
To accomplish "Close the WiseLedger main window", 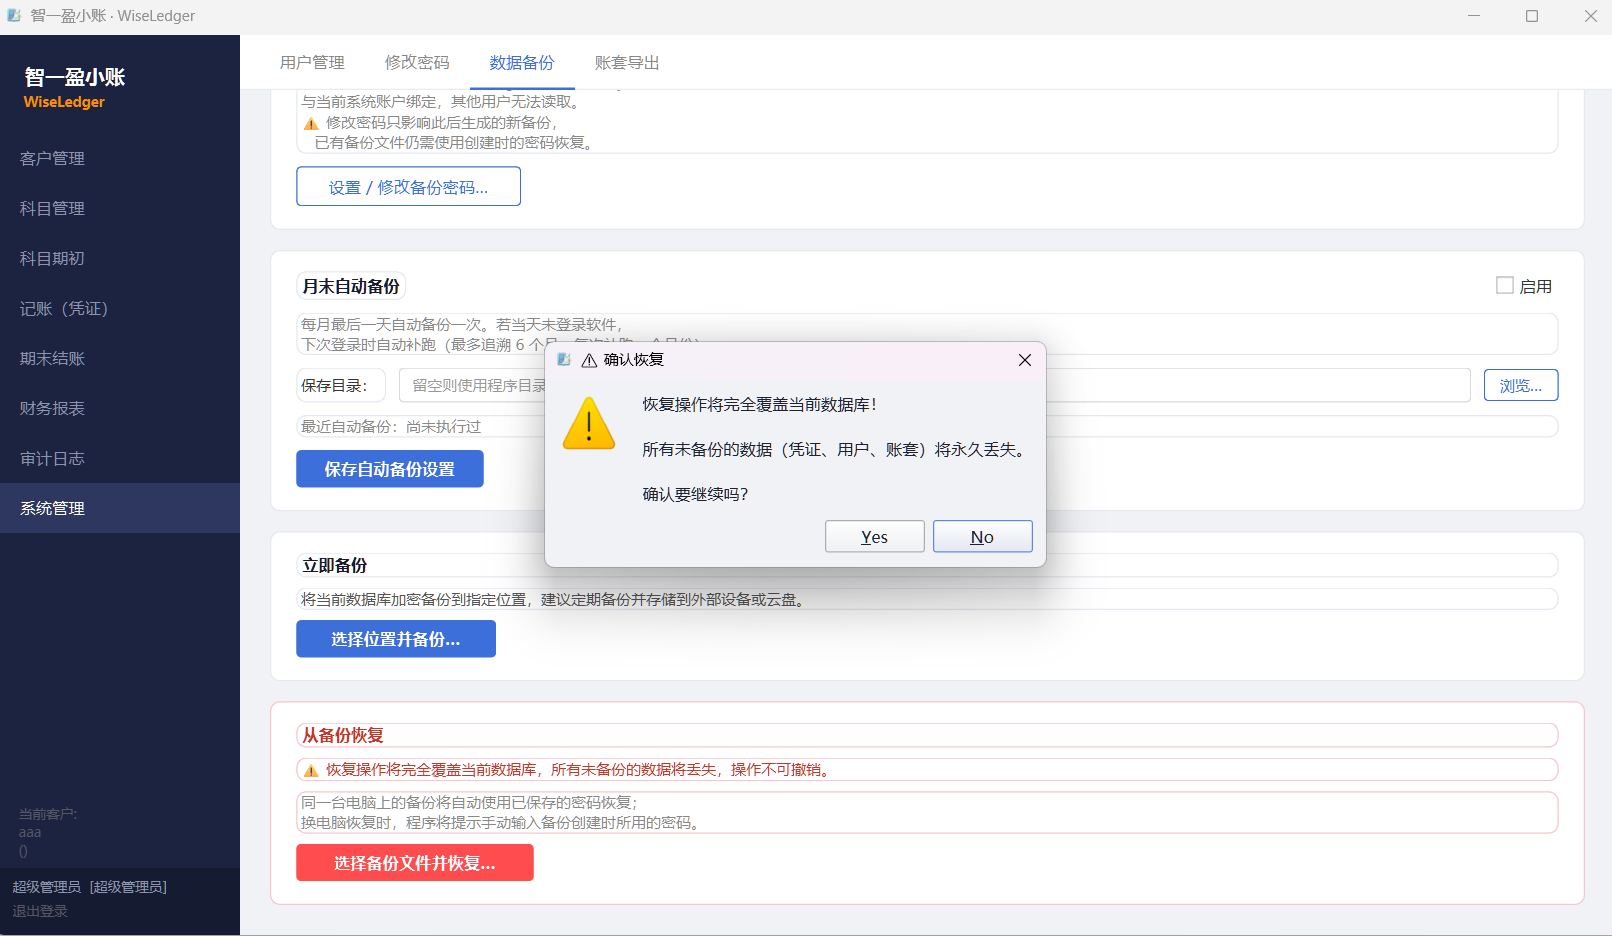I will click(x=1590, y=16).
